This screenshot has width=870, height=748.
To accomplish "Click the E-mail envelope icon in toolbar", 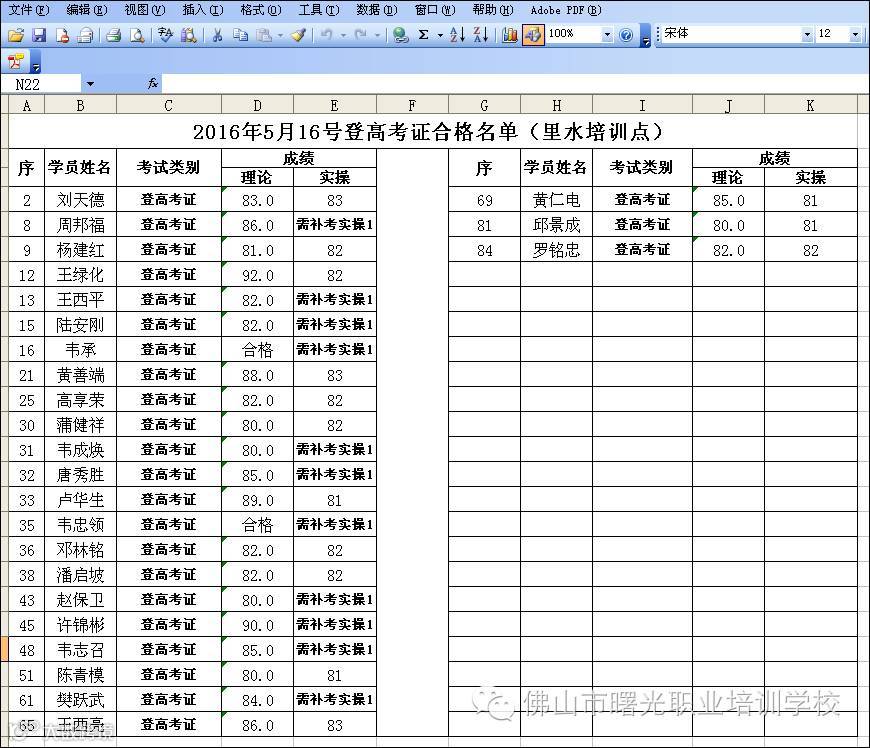I will (85, 35).
